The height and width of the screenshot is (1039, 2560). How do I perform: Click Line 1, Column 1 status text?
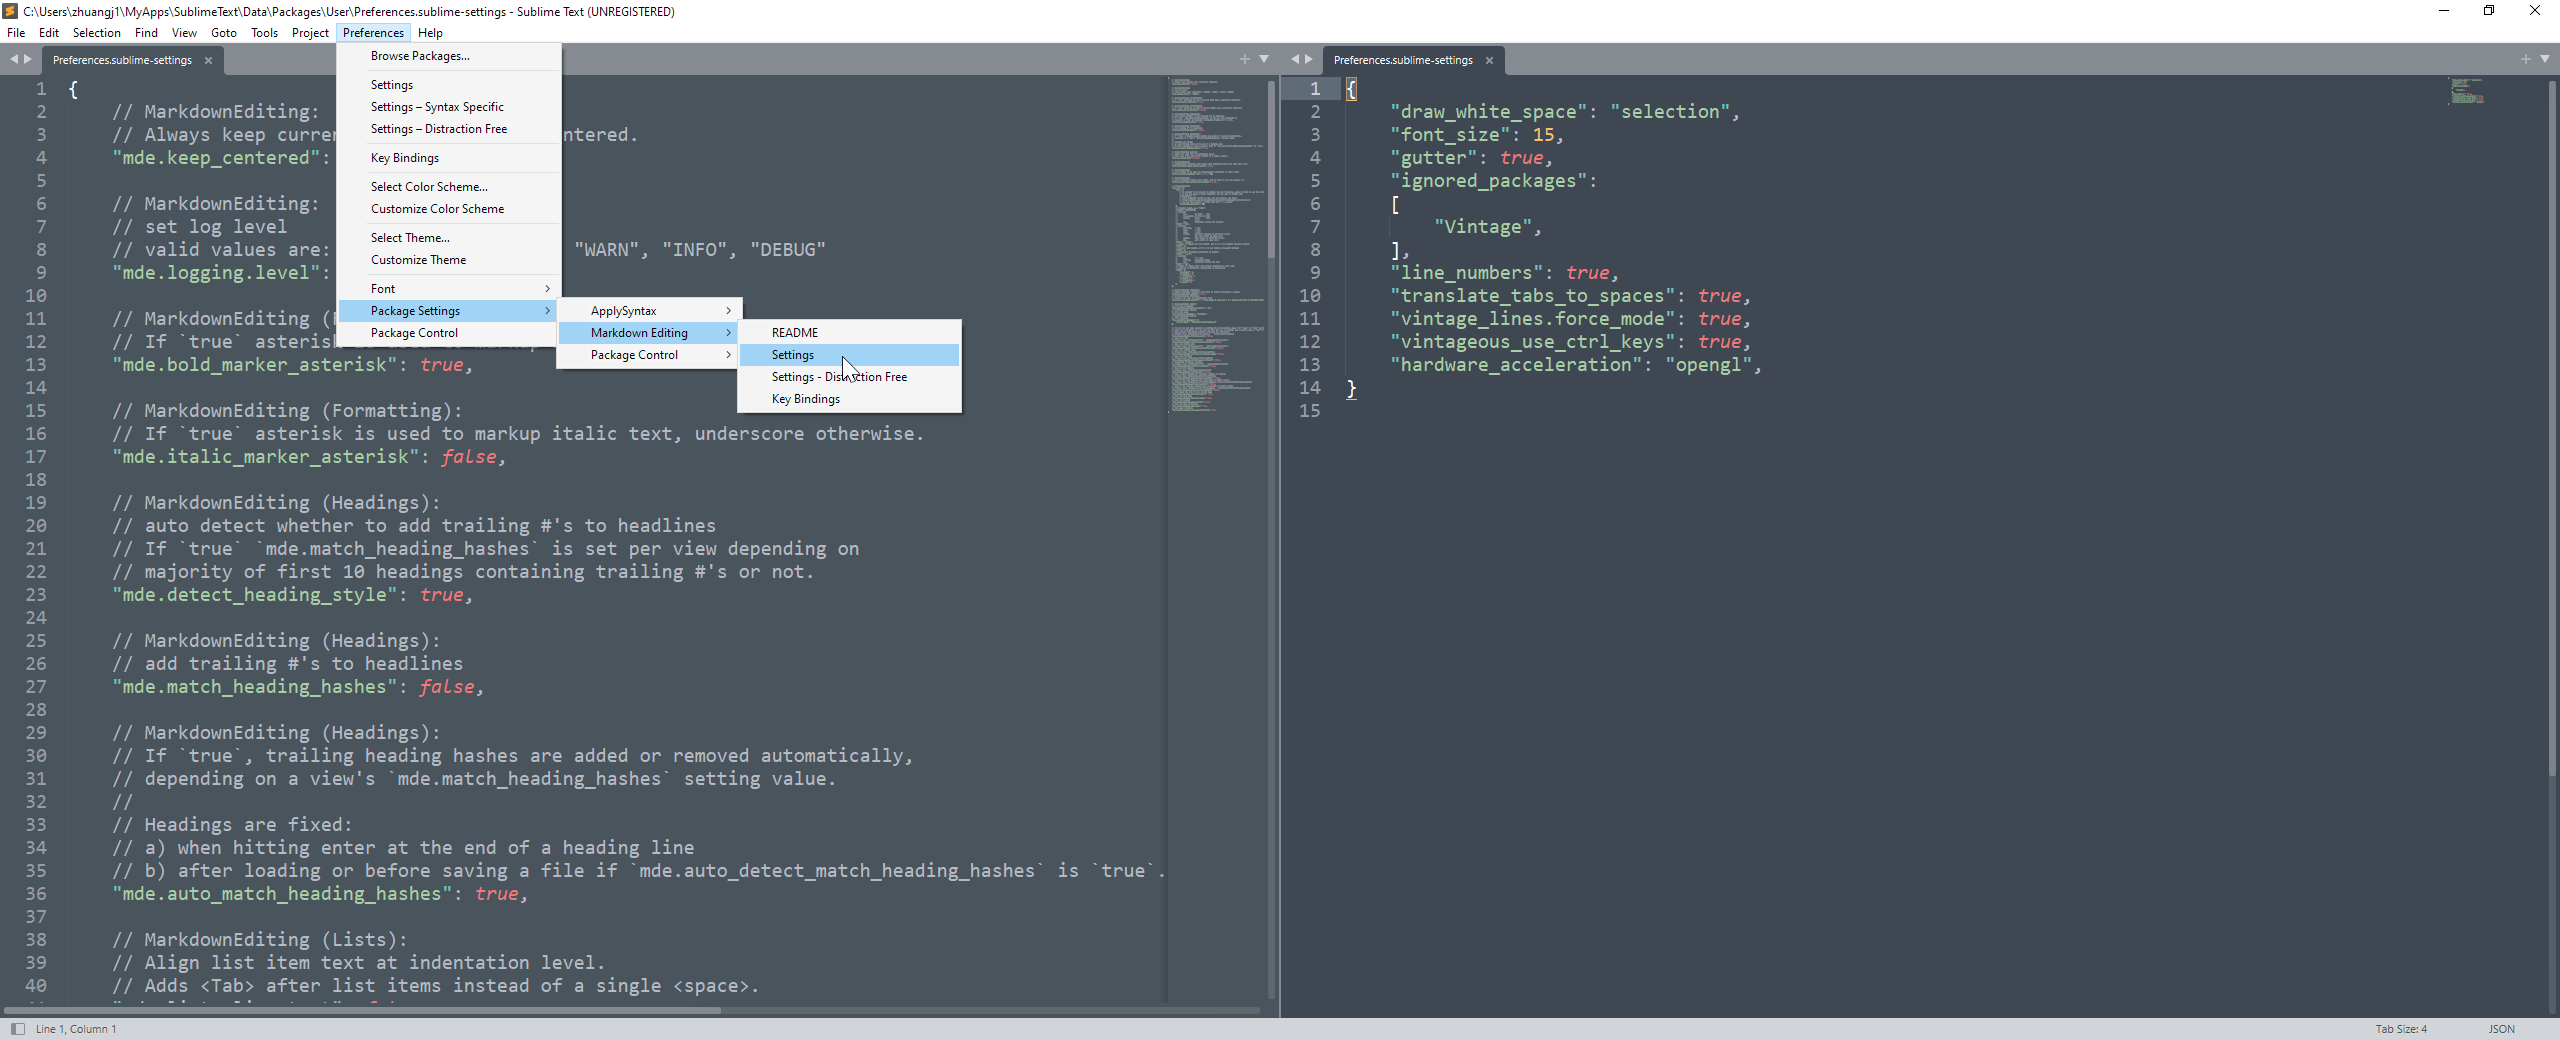pos(76,1029)
